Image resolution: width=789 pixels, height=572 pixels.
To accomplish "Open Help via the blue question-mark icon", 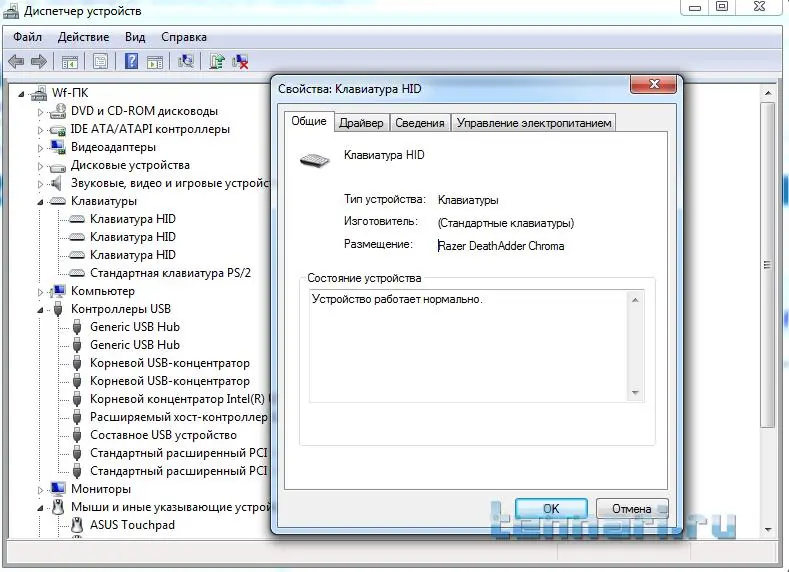I will [x=131, y=61].
